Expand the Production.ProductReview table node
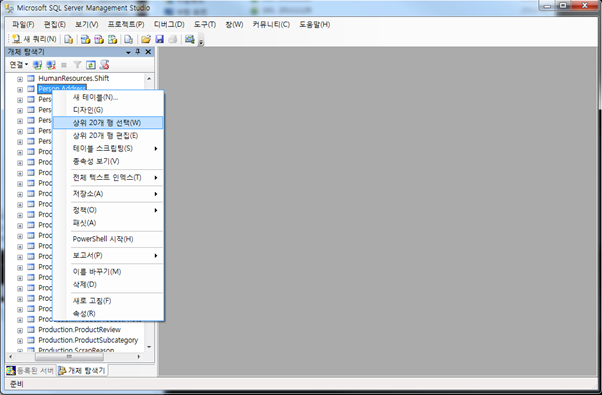The image size is (602, 395). pyautogui.click(x=20, y=330)
